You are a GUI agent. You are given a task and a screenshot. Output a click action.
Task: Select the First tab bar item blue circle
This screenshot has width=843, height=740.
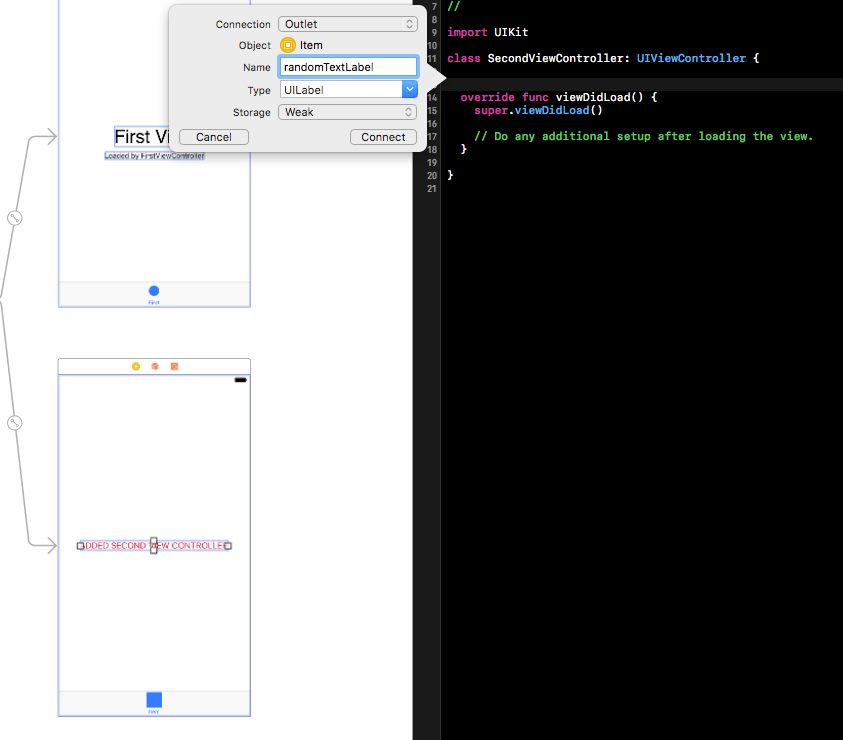click(154, 291)
